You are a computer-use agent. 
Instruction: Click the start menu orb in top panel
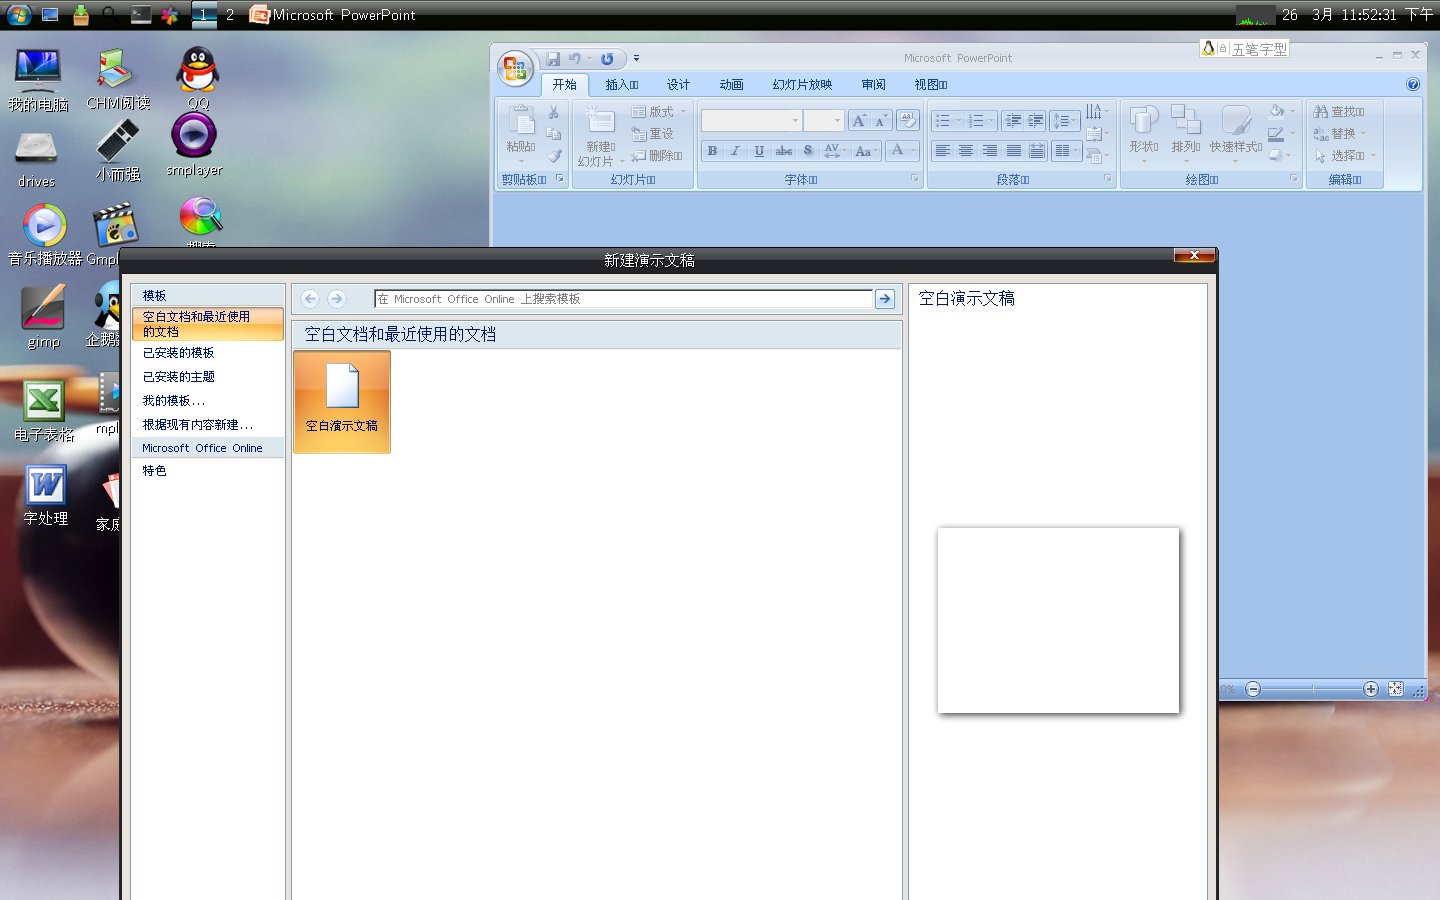click(18, 15)
